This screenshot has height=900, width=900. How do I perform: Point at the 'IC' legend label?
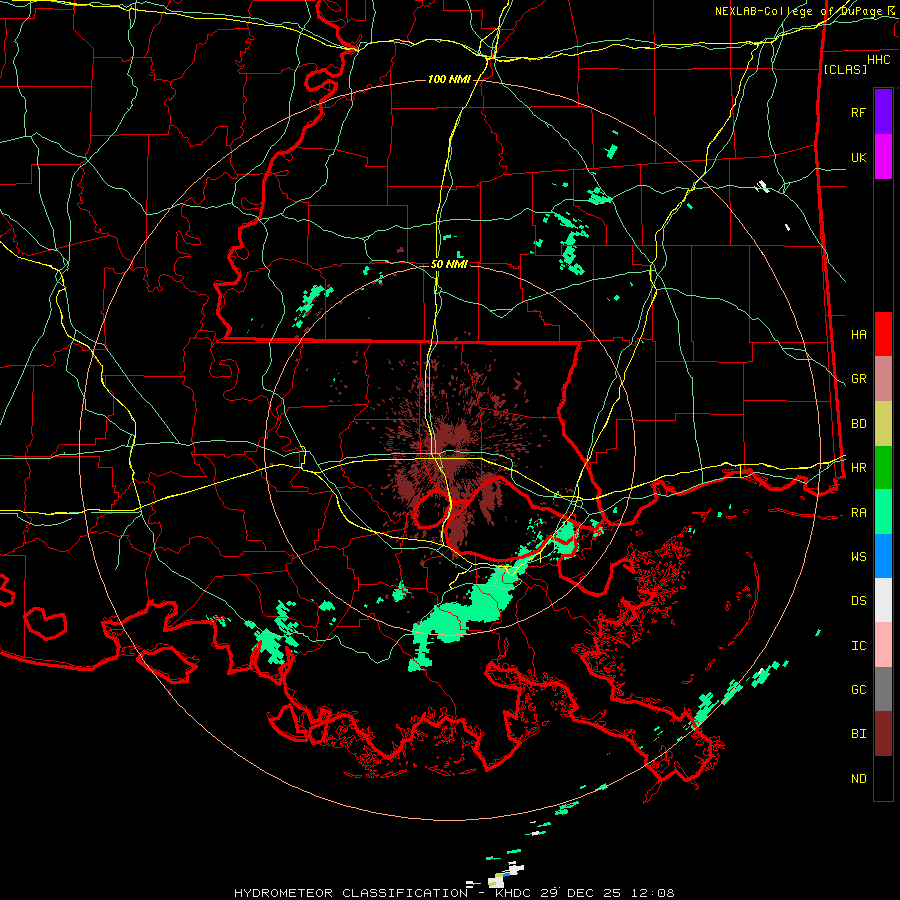[x=858, y=646]
